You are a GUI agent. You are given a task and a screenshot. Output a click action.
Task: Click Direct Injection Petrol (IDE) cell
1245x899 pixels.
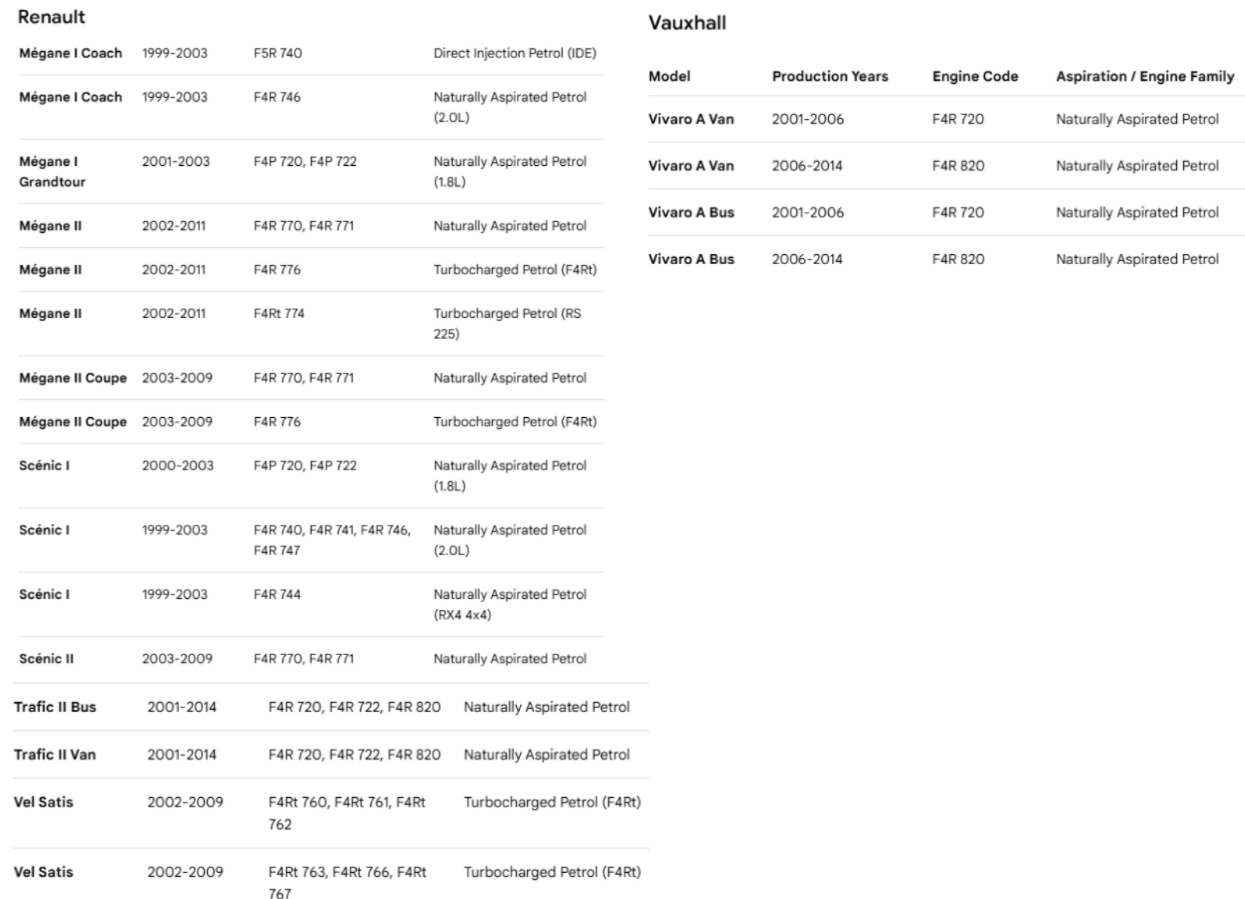(x=515, y=53)
